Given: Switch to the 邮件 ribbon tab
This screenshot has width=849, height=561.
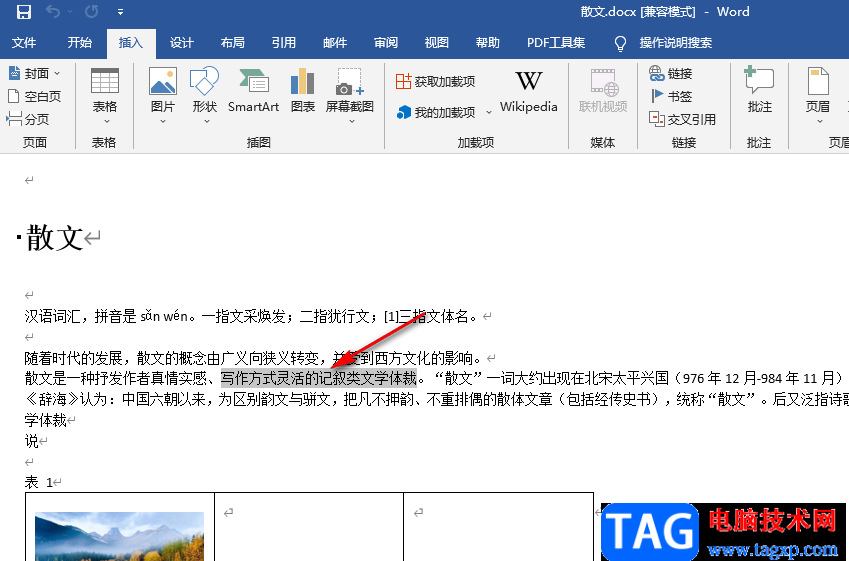Looking at the screenshot, I should (335, 43).
